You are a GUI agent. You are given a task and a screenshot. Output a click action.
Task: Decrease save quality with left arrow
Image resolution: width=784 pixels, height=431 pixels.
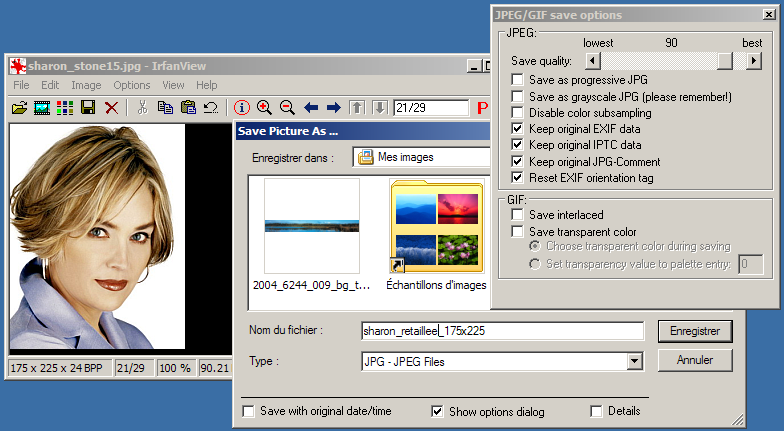pyautogui.click(x=592, y=61)
